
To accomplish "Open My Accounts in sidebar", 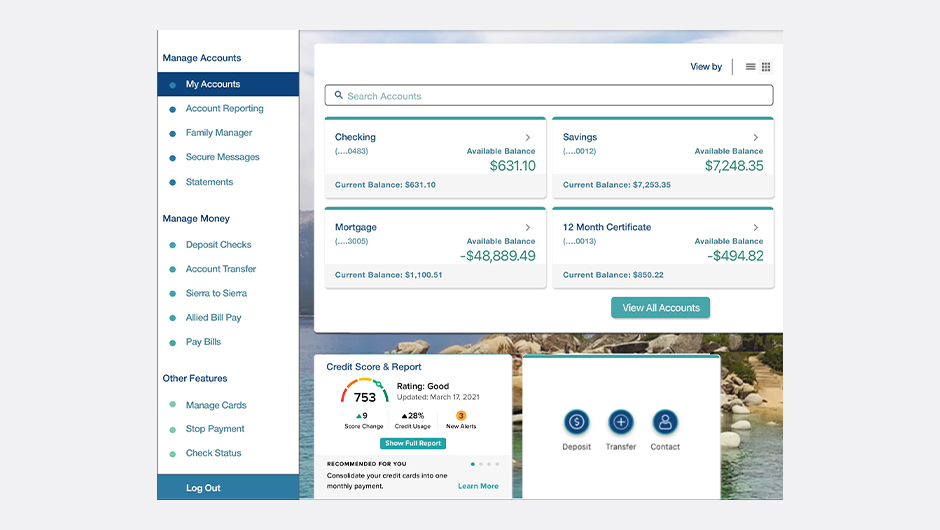I will point(228,84).
